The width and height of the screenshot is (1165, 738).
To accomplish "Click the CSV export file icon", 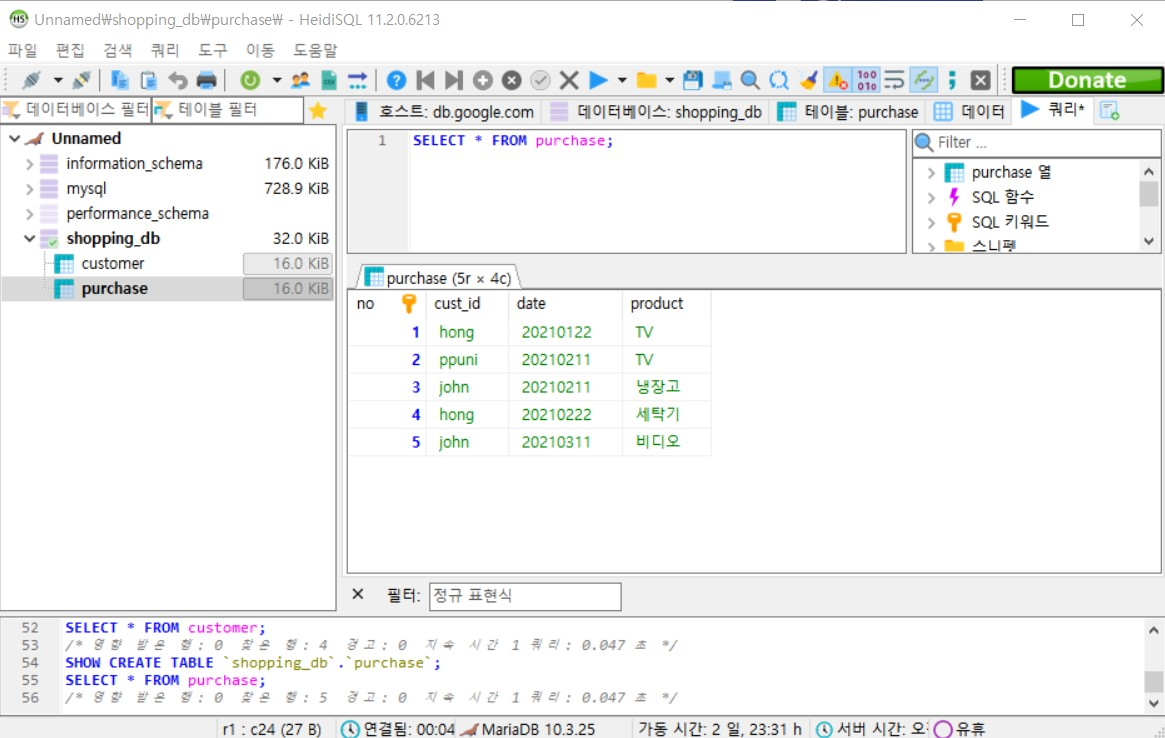I will 329,80.
